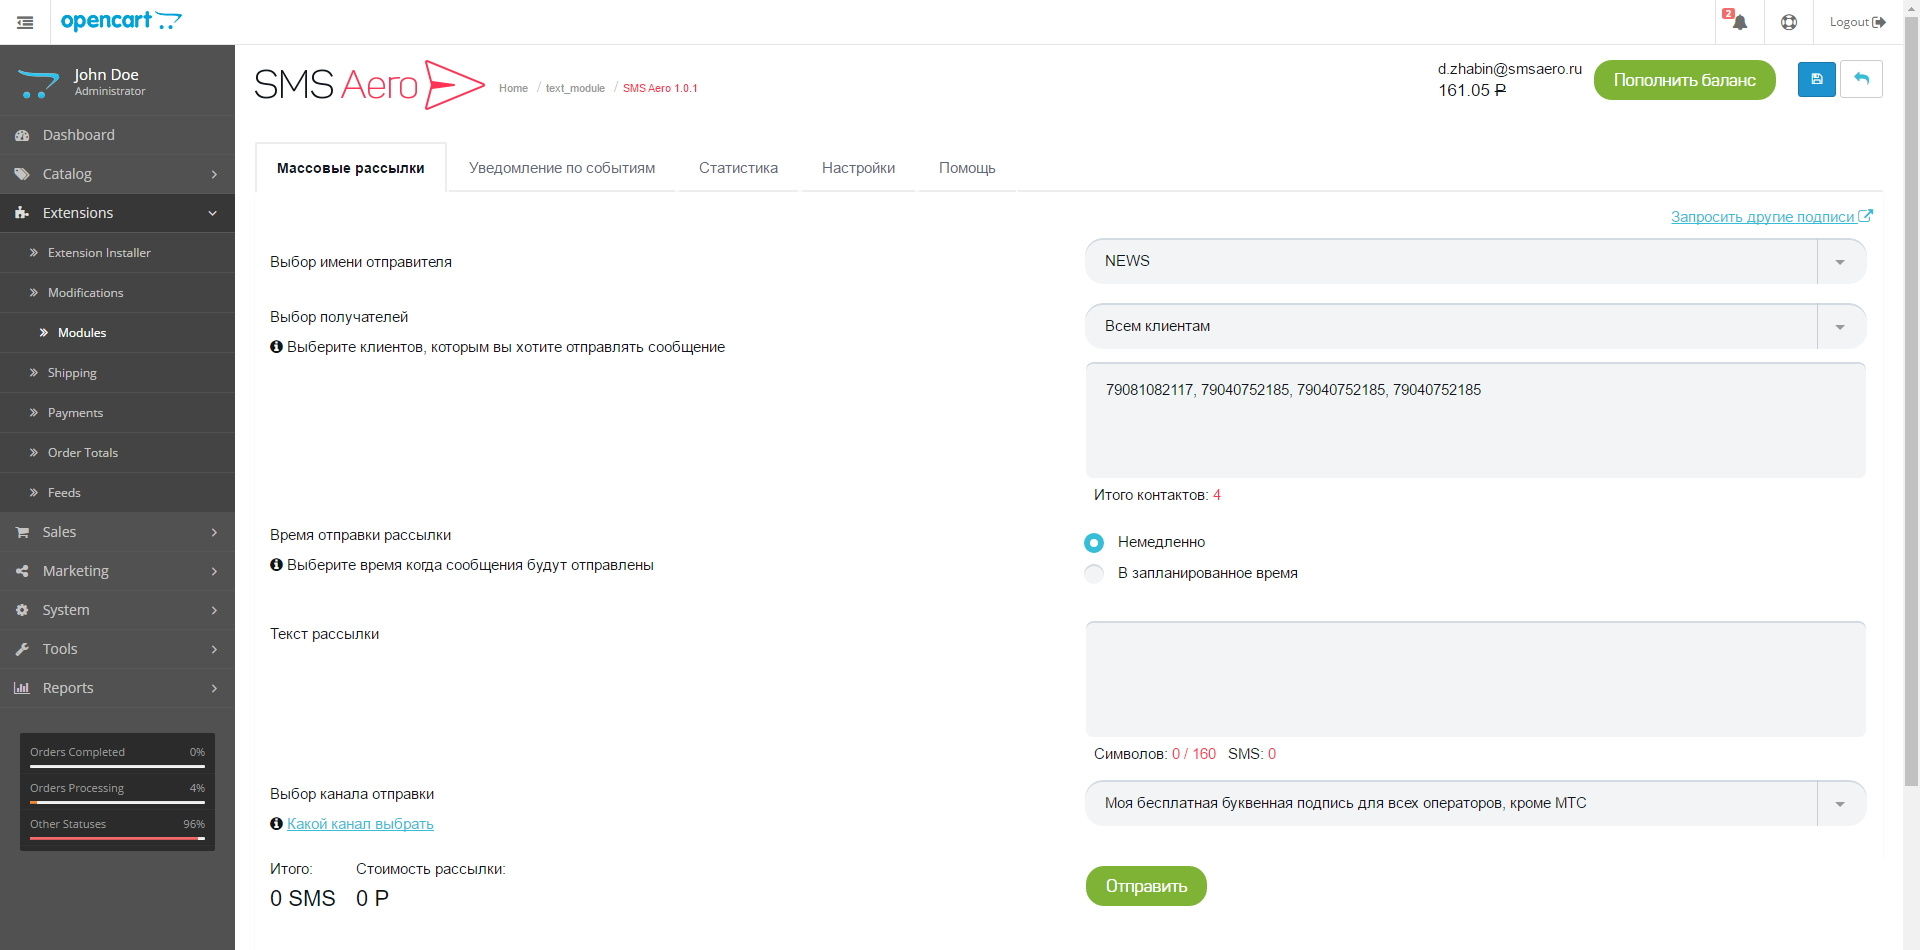Open Feeds in sidebar
The image size is (1920, 950).
coord(117,493)
